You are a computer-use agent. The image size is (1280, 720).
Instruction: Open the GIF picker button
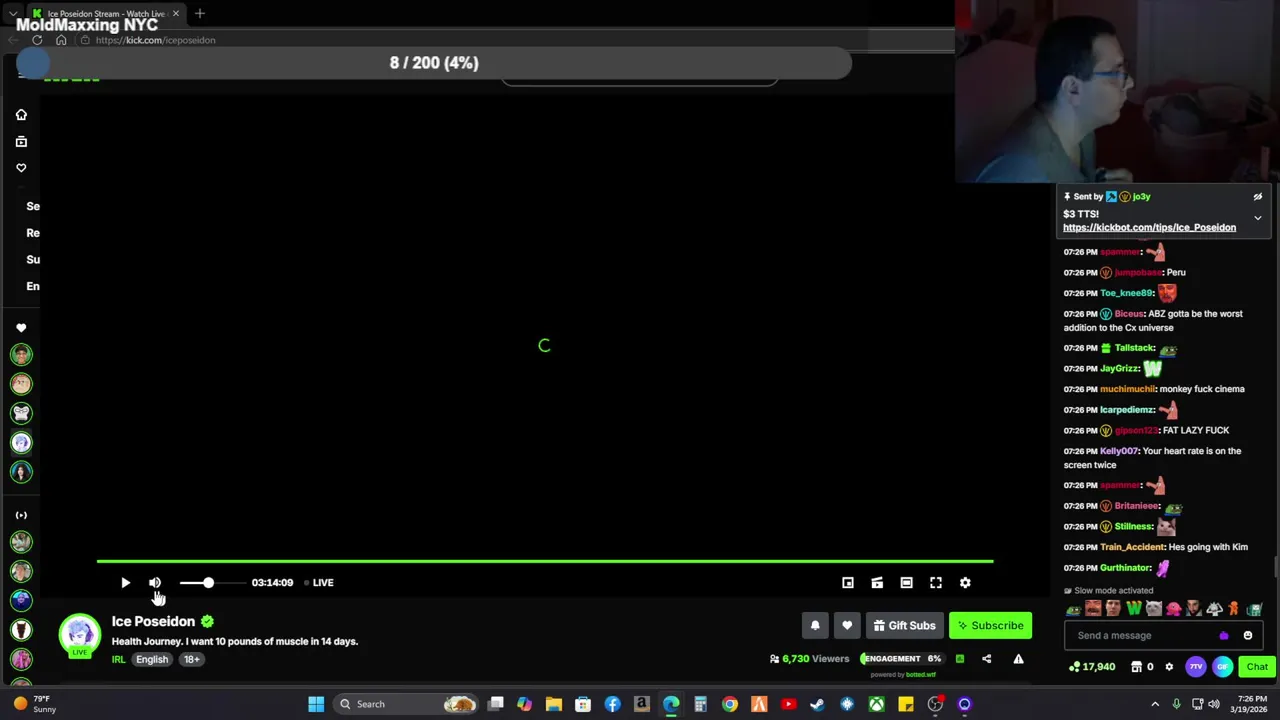tap(1223, 667)
